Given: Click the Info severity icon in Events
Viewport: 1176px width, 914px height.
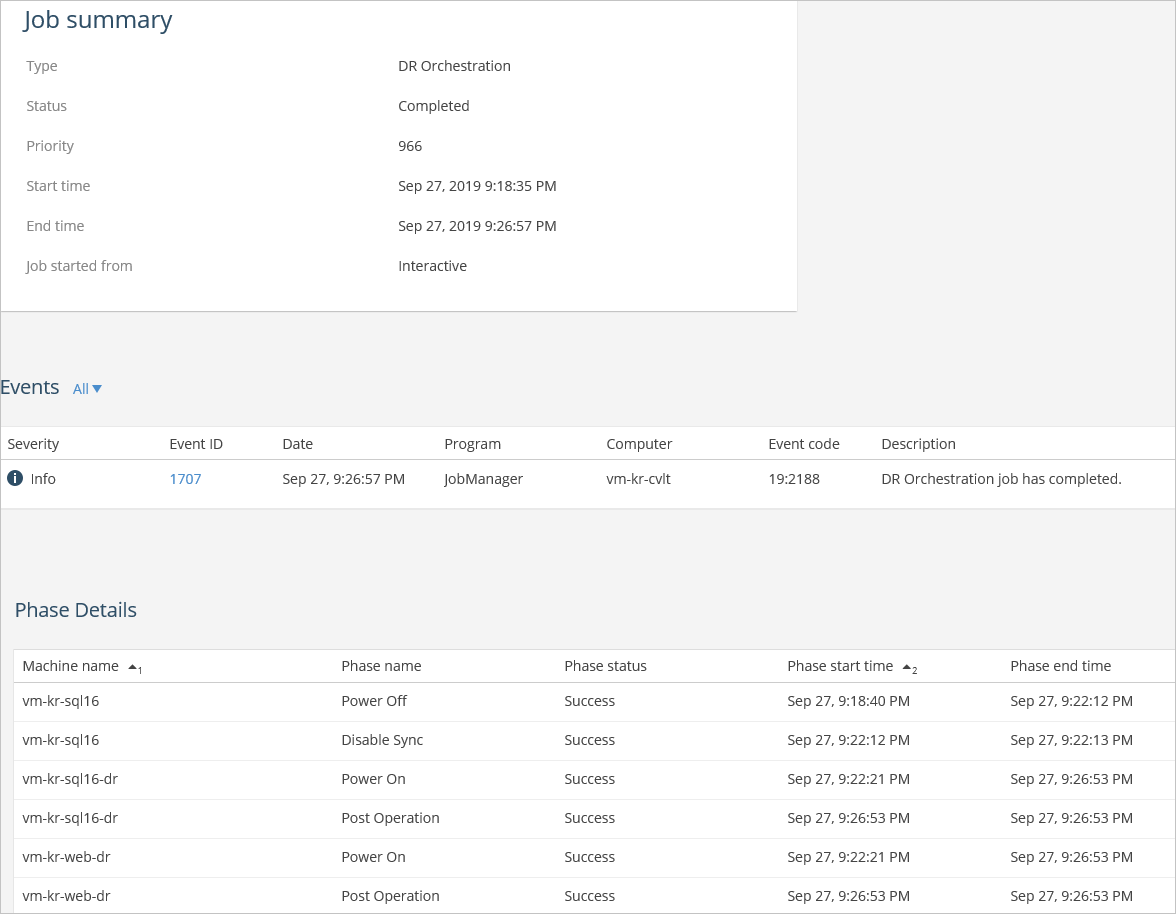Looking at the screenshot, I should (x=15, y=478).
